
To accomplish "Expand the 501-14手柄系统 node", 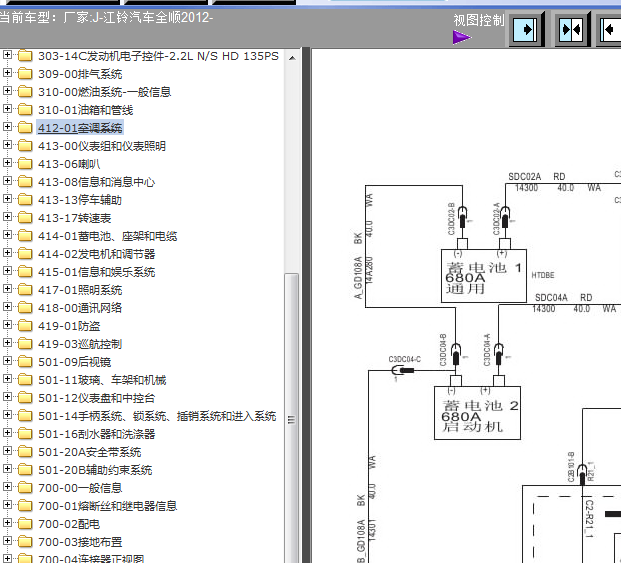I will tap(7, 415).
